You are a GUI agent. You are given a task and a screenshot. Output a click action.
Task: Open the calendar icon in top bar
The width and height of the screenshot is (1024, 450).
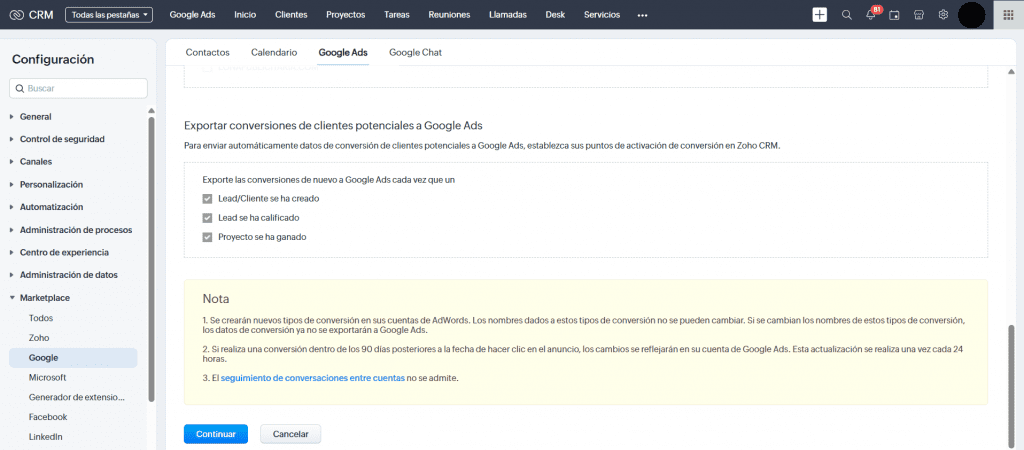pos(894,15)
